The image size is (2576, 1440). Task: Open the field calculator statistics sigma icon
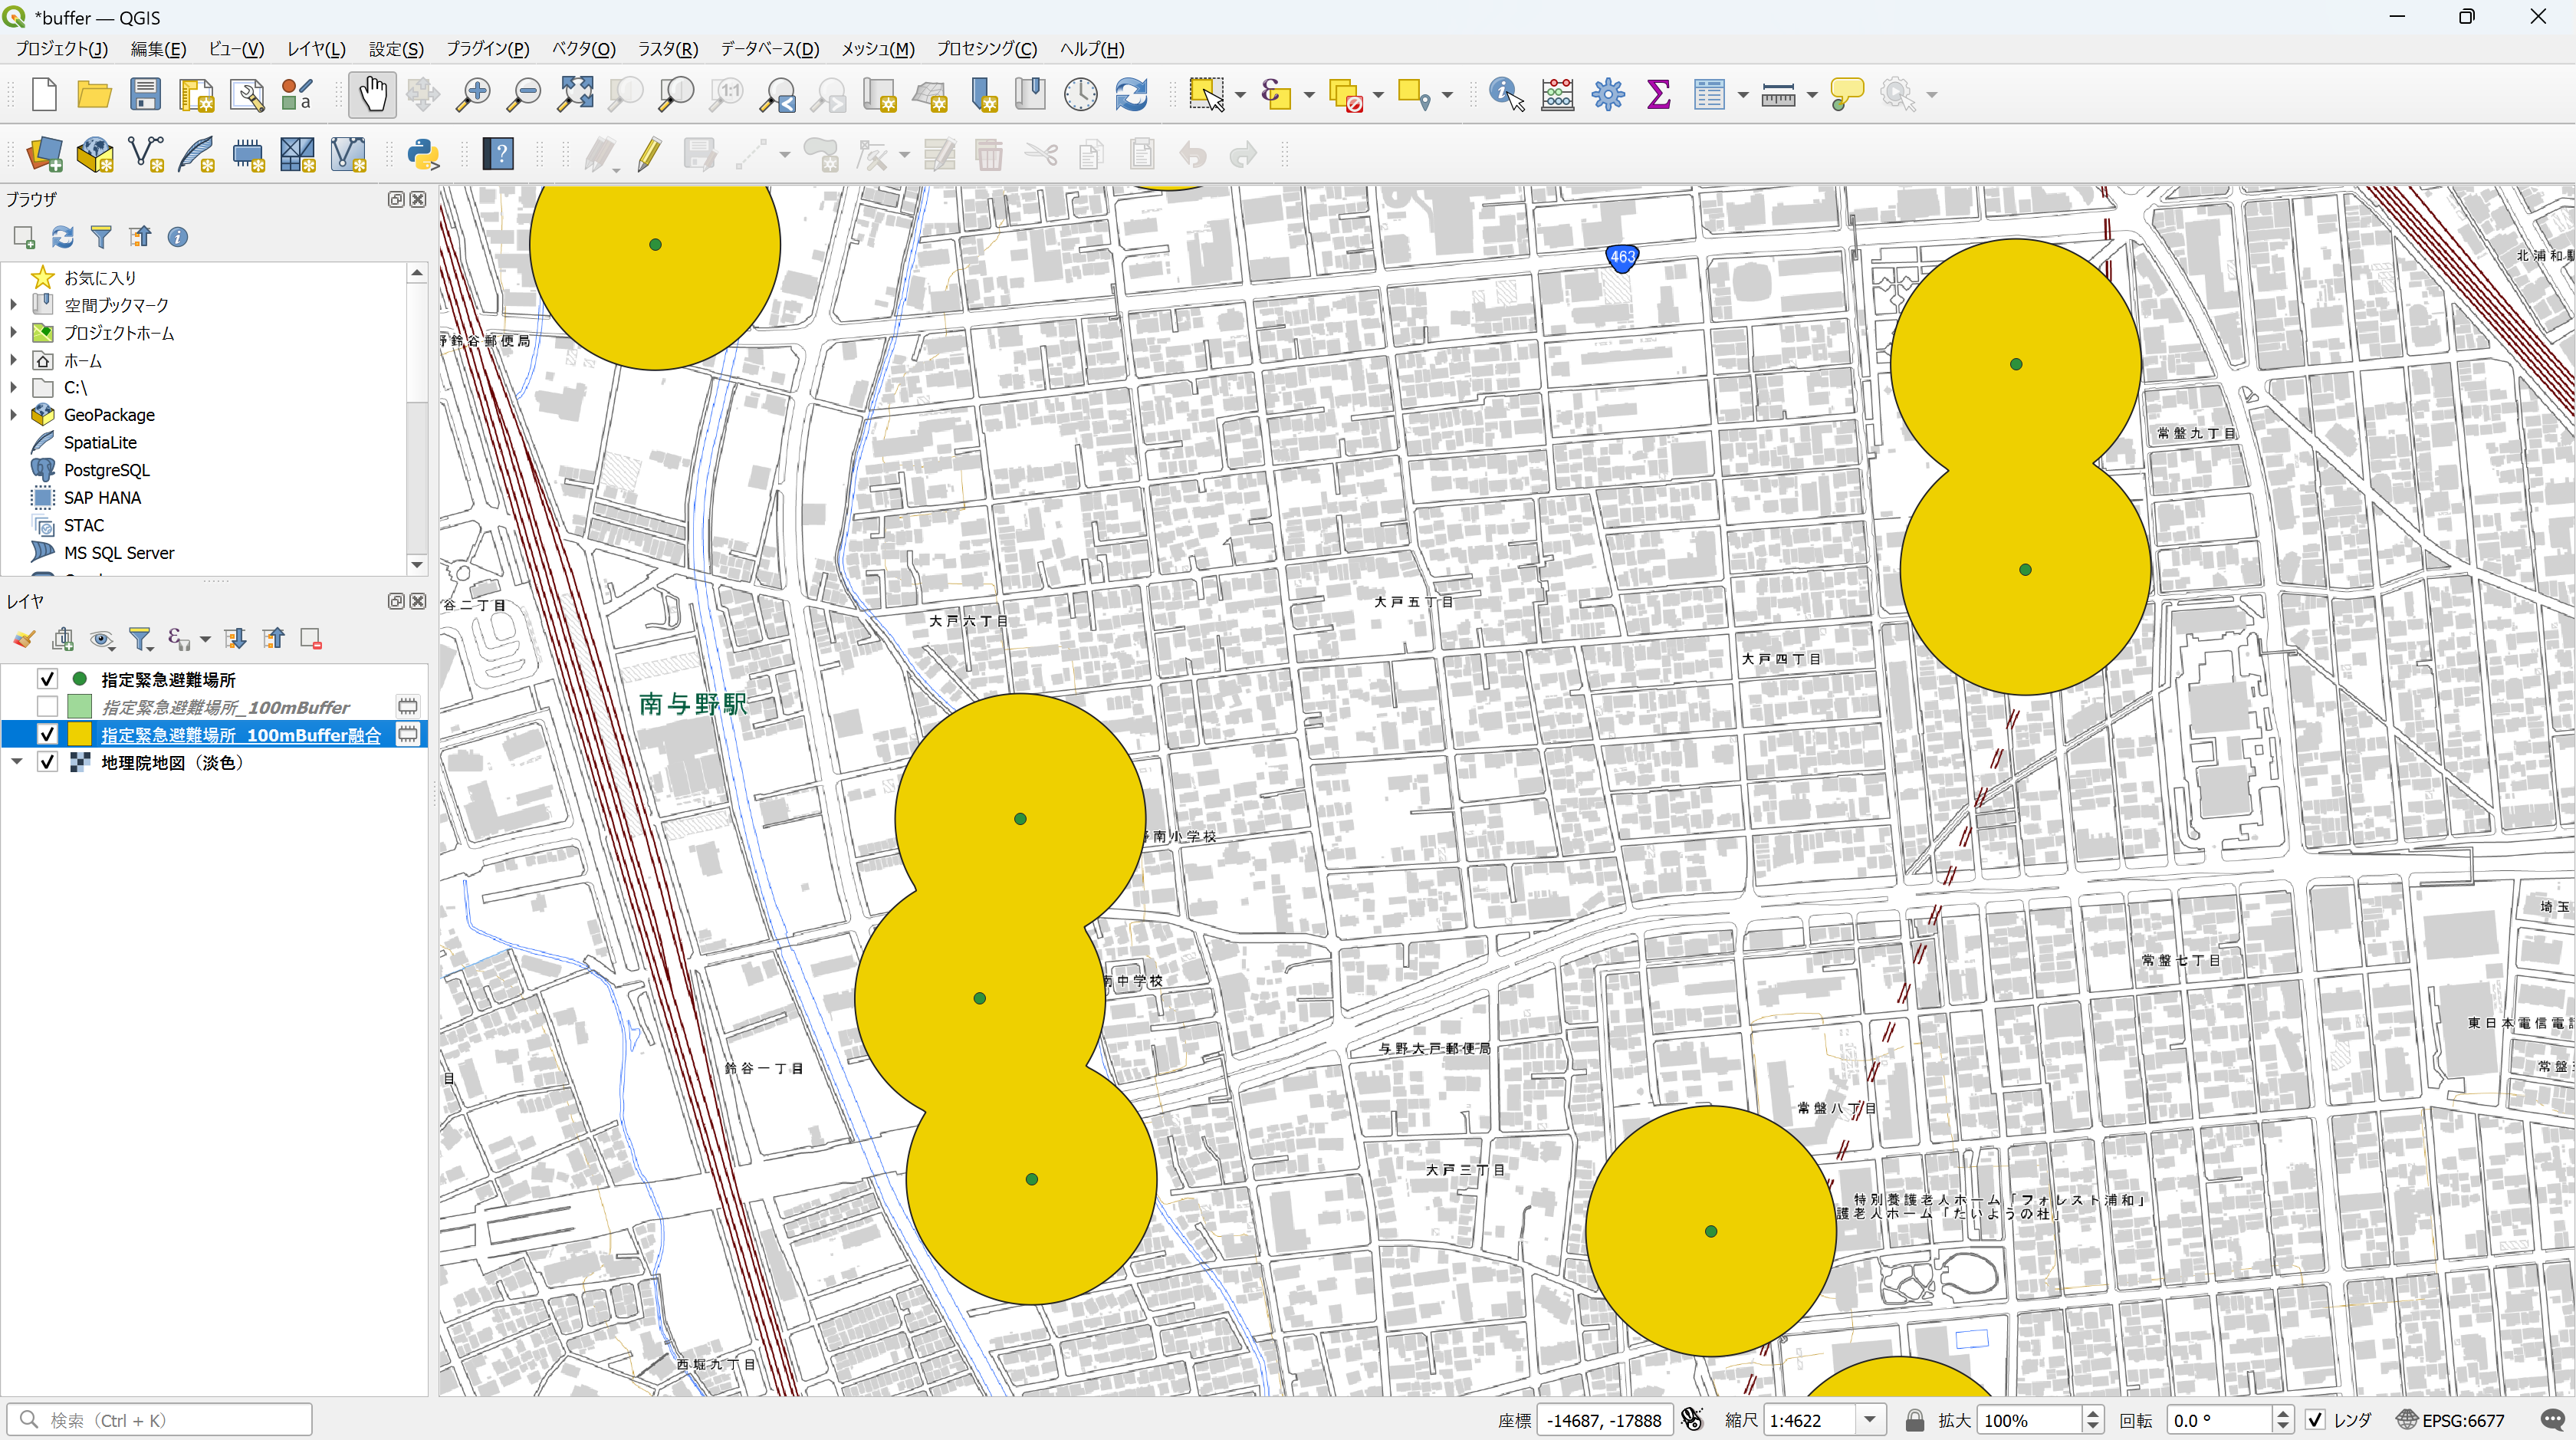pos(1658,95)
